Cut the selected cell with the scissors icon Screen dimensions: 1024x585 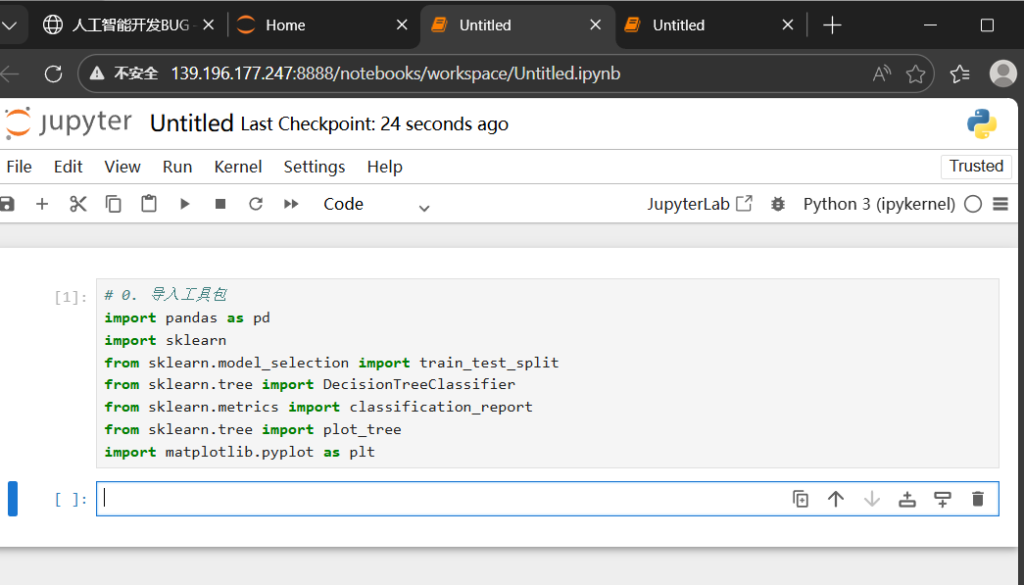pos(78,204)
